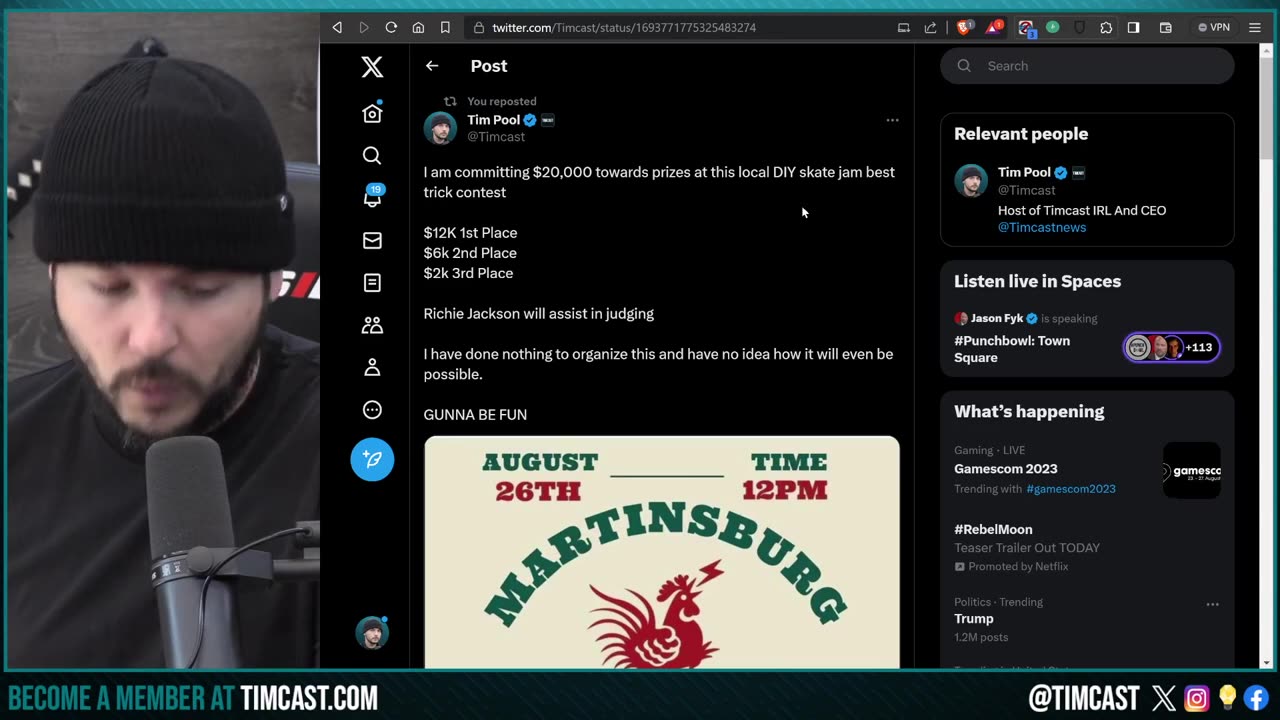Open Notifications bell with 19 badge

[x=372, y=197]
